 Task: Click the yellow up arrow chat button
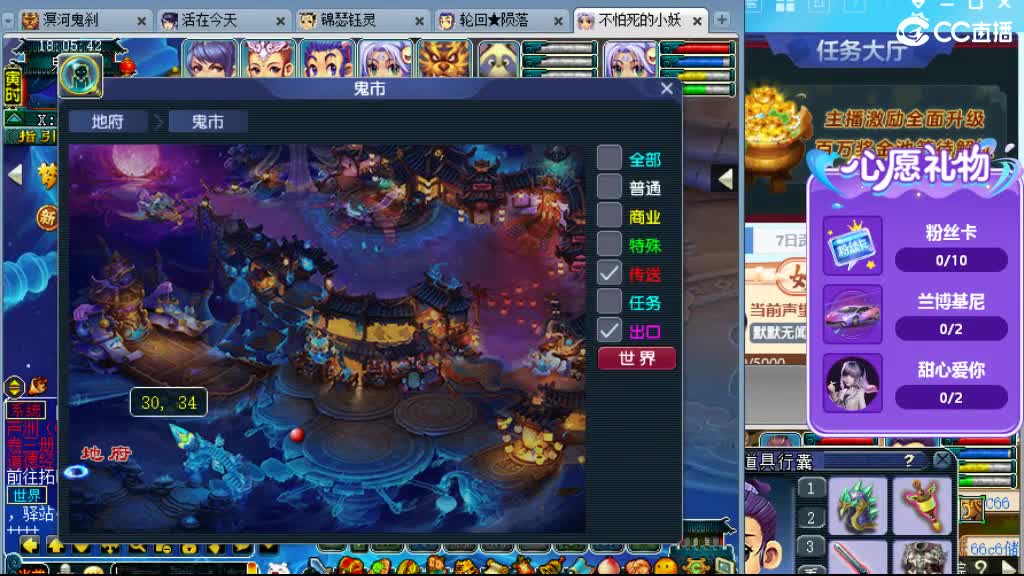coord(56,546)
